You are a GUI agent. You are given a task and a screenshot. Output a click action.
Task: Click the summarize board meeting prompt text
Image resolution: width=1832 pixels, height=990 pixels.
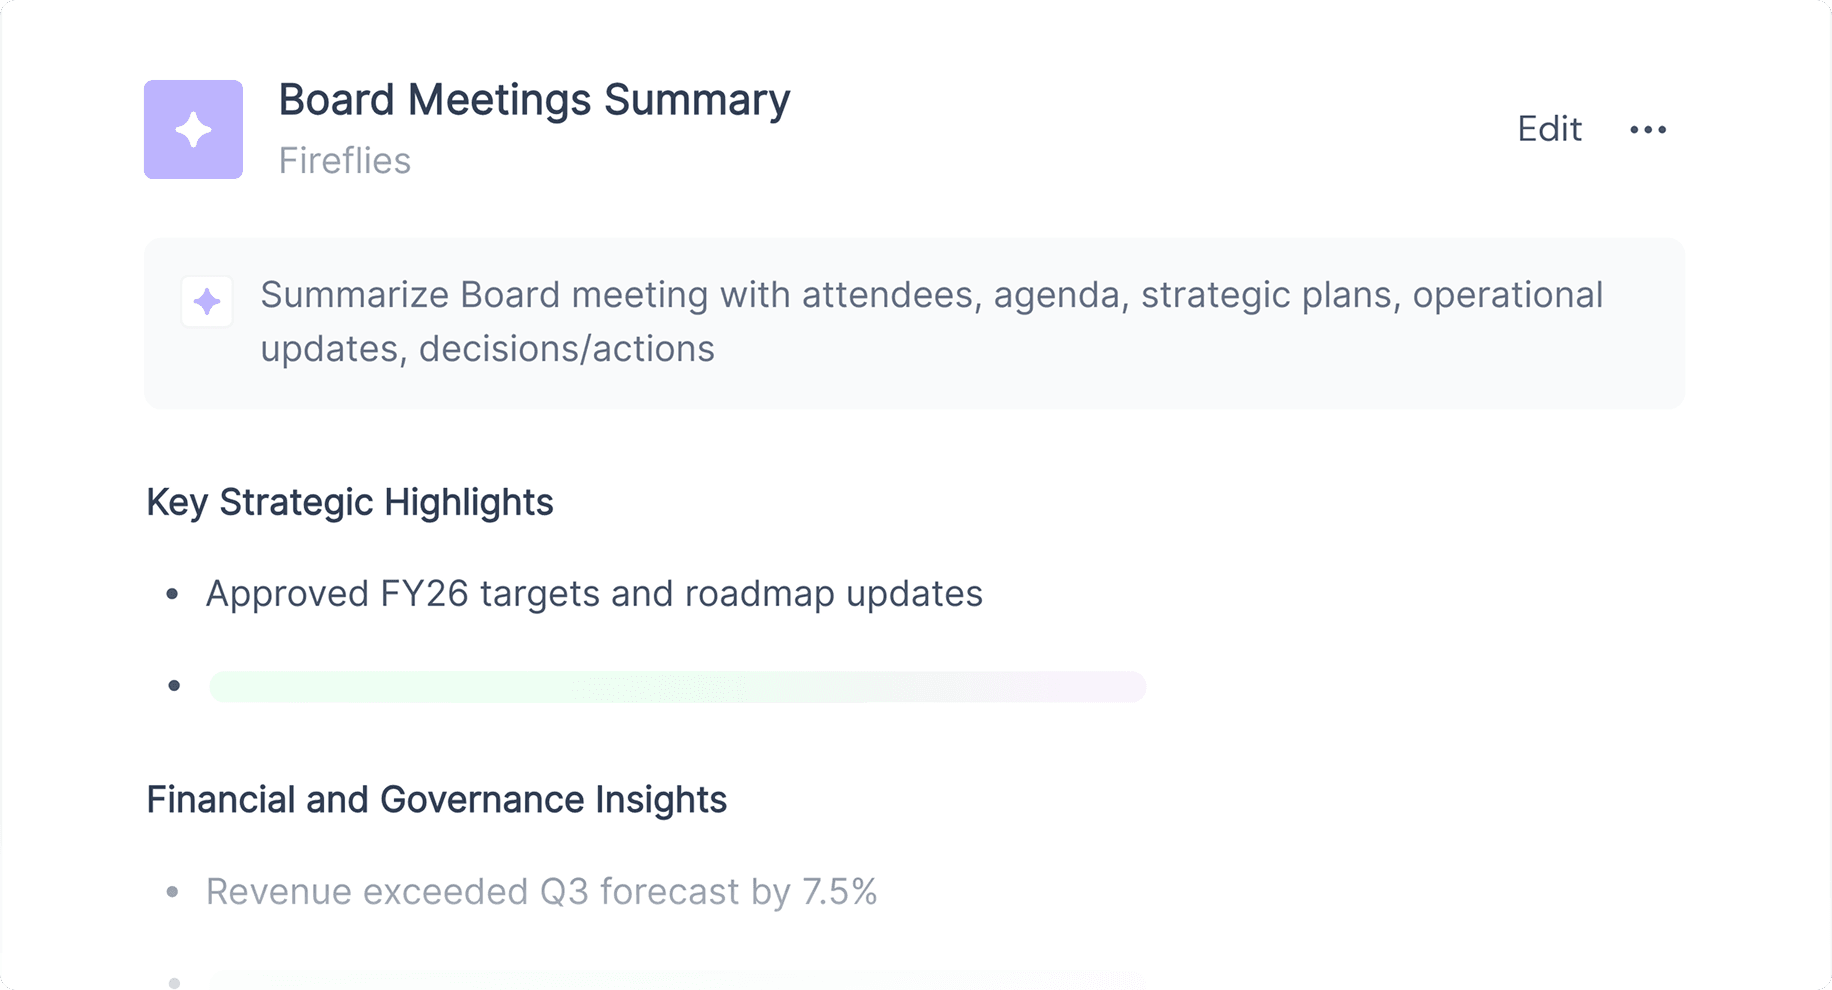click(931, 322)
